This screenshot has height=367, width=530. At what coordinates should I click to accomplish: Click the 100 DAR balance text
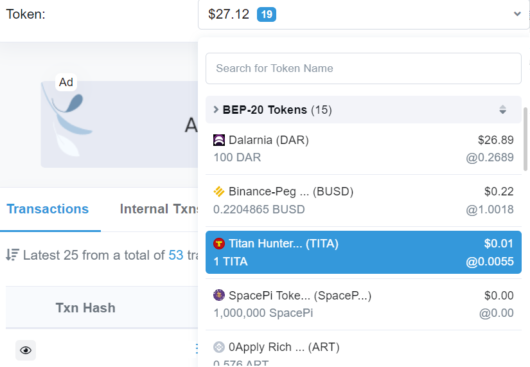tap(237, 157)
